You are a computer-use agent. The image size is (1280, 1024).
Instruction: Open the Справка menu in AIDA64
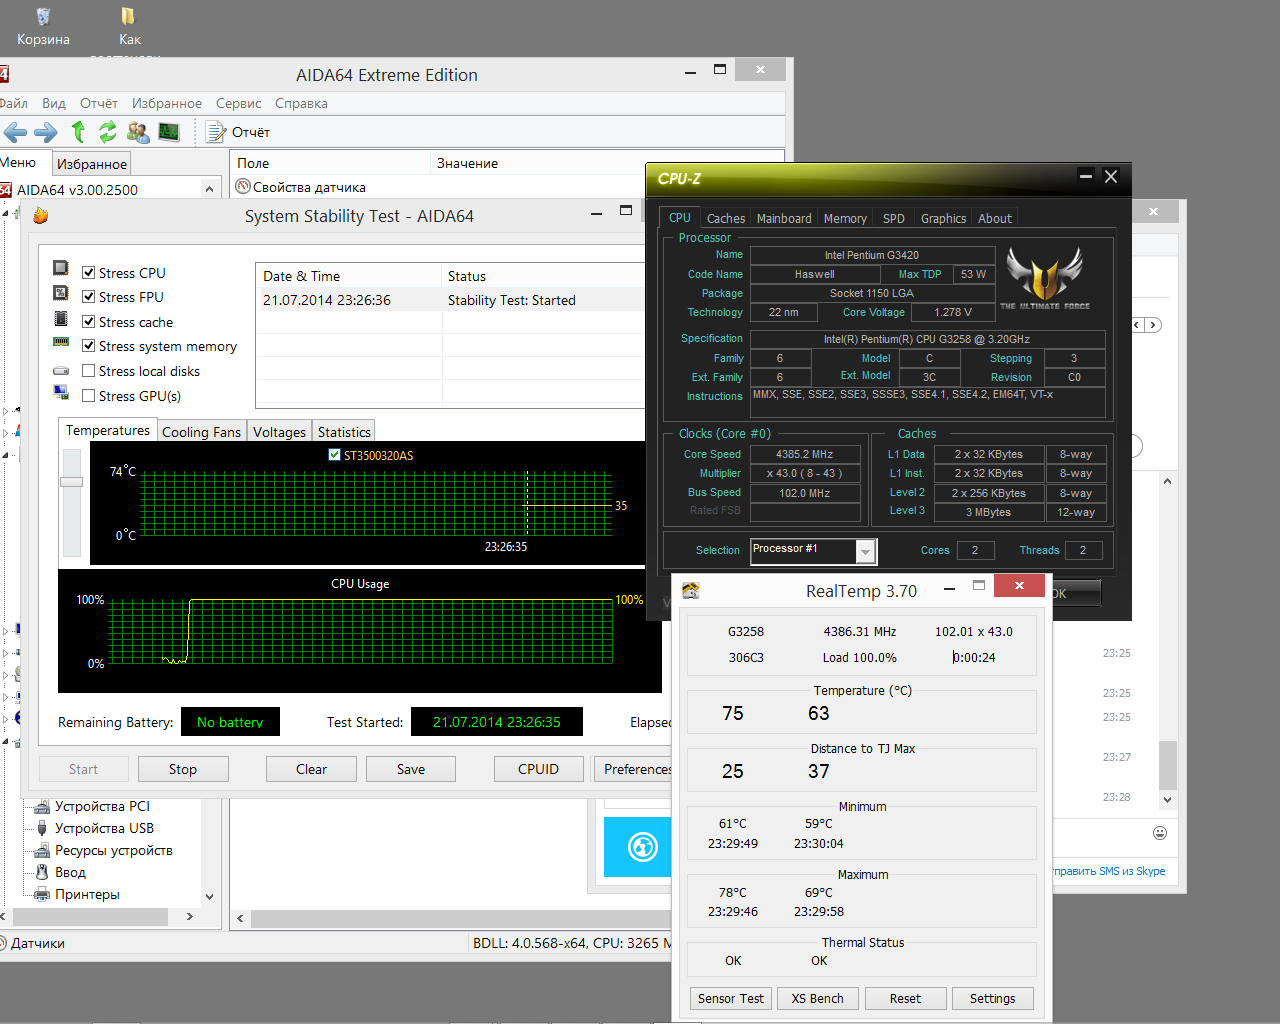[301, 103]
